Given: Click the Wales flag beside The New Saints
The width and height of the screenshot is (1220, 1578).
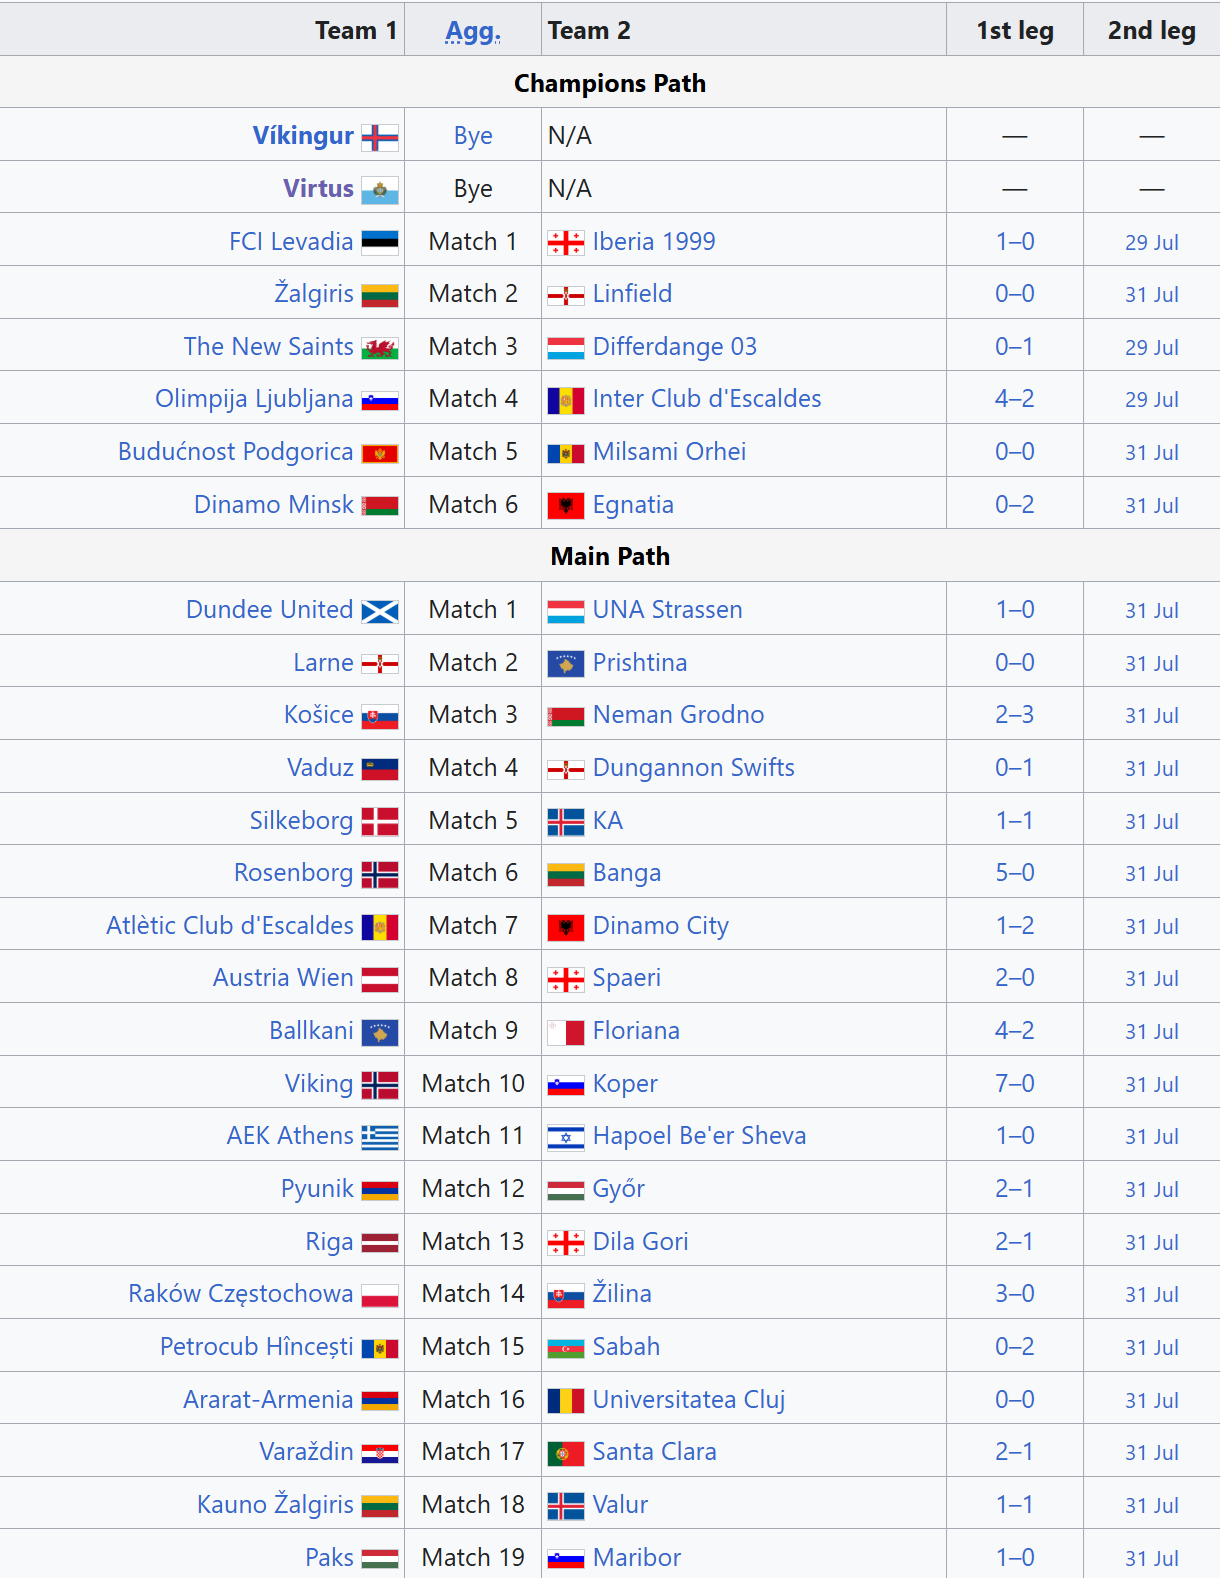Looking at the screenshot, I should click(380, 348).
